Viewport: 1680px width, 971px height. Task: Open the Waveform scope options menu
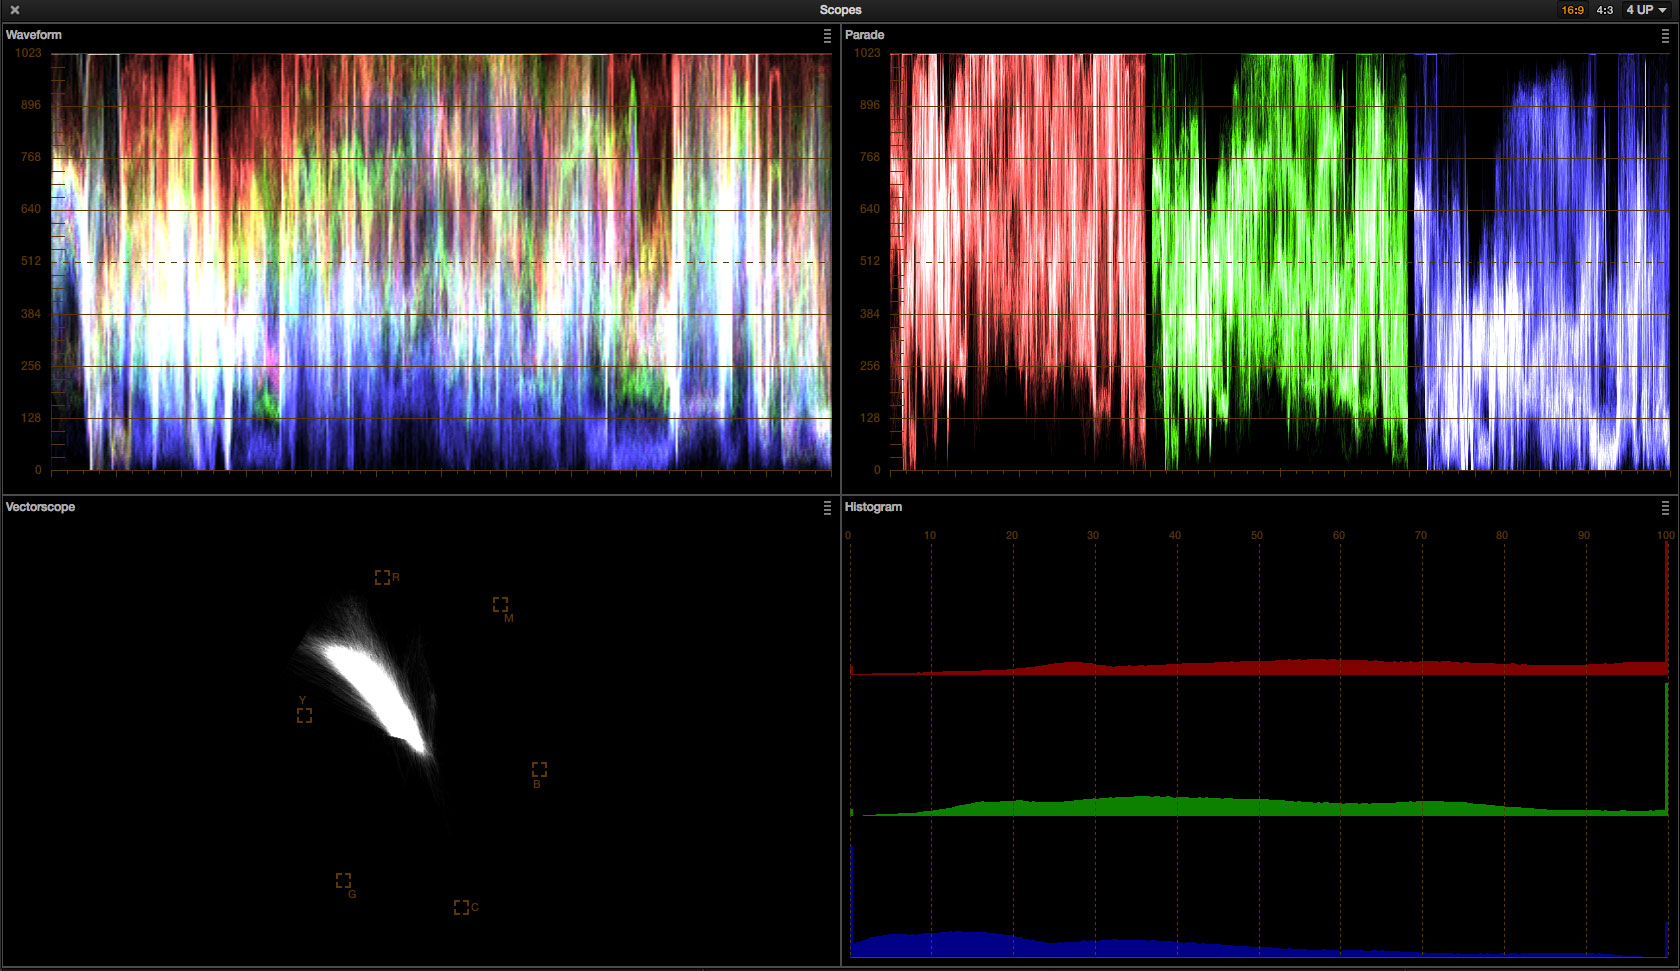pos(827,36)
